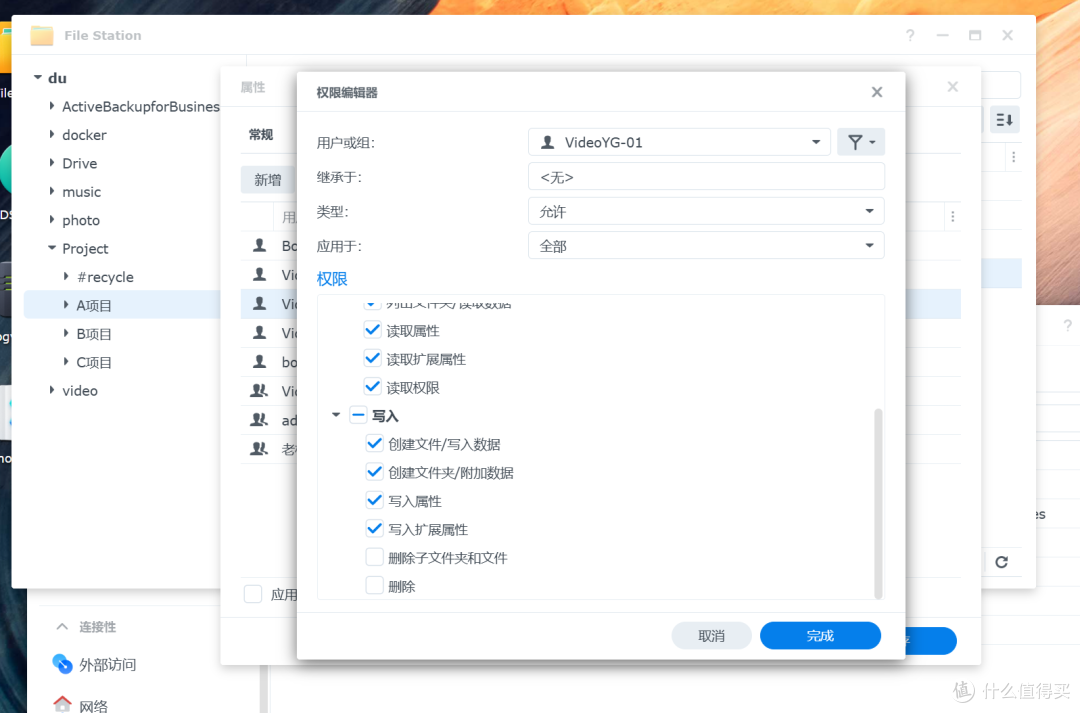This screenshot has width=1080, height=713.
Task: Open the more options dots in the File Station toolbar
Action: [1013, 157]
